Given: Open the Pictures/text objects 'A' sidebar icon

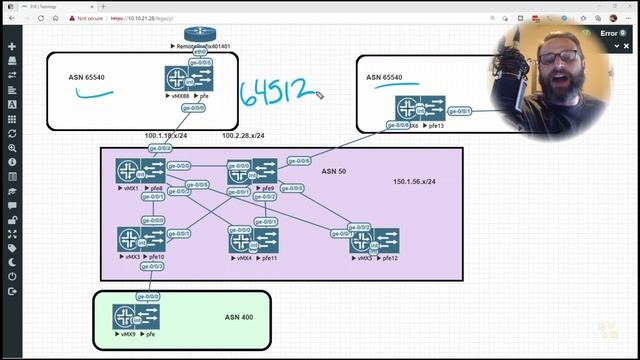Looking at the screenshot, I should point(12,104).
